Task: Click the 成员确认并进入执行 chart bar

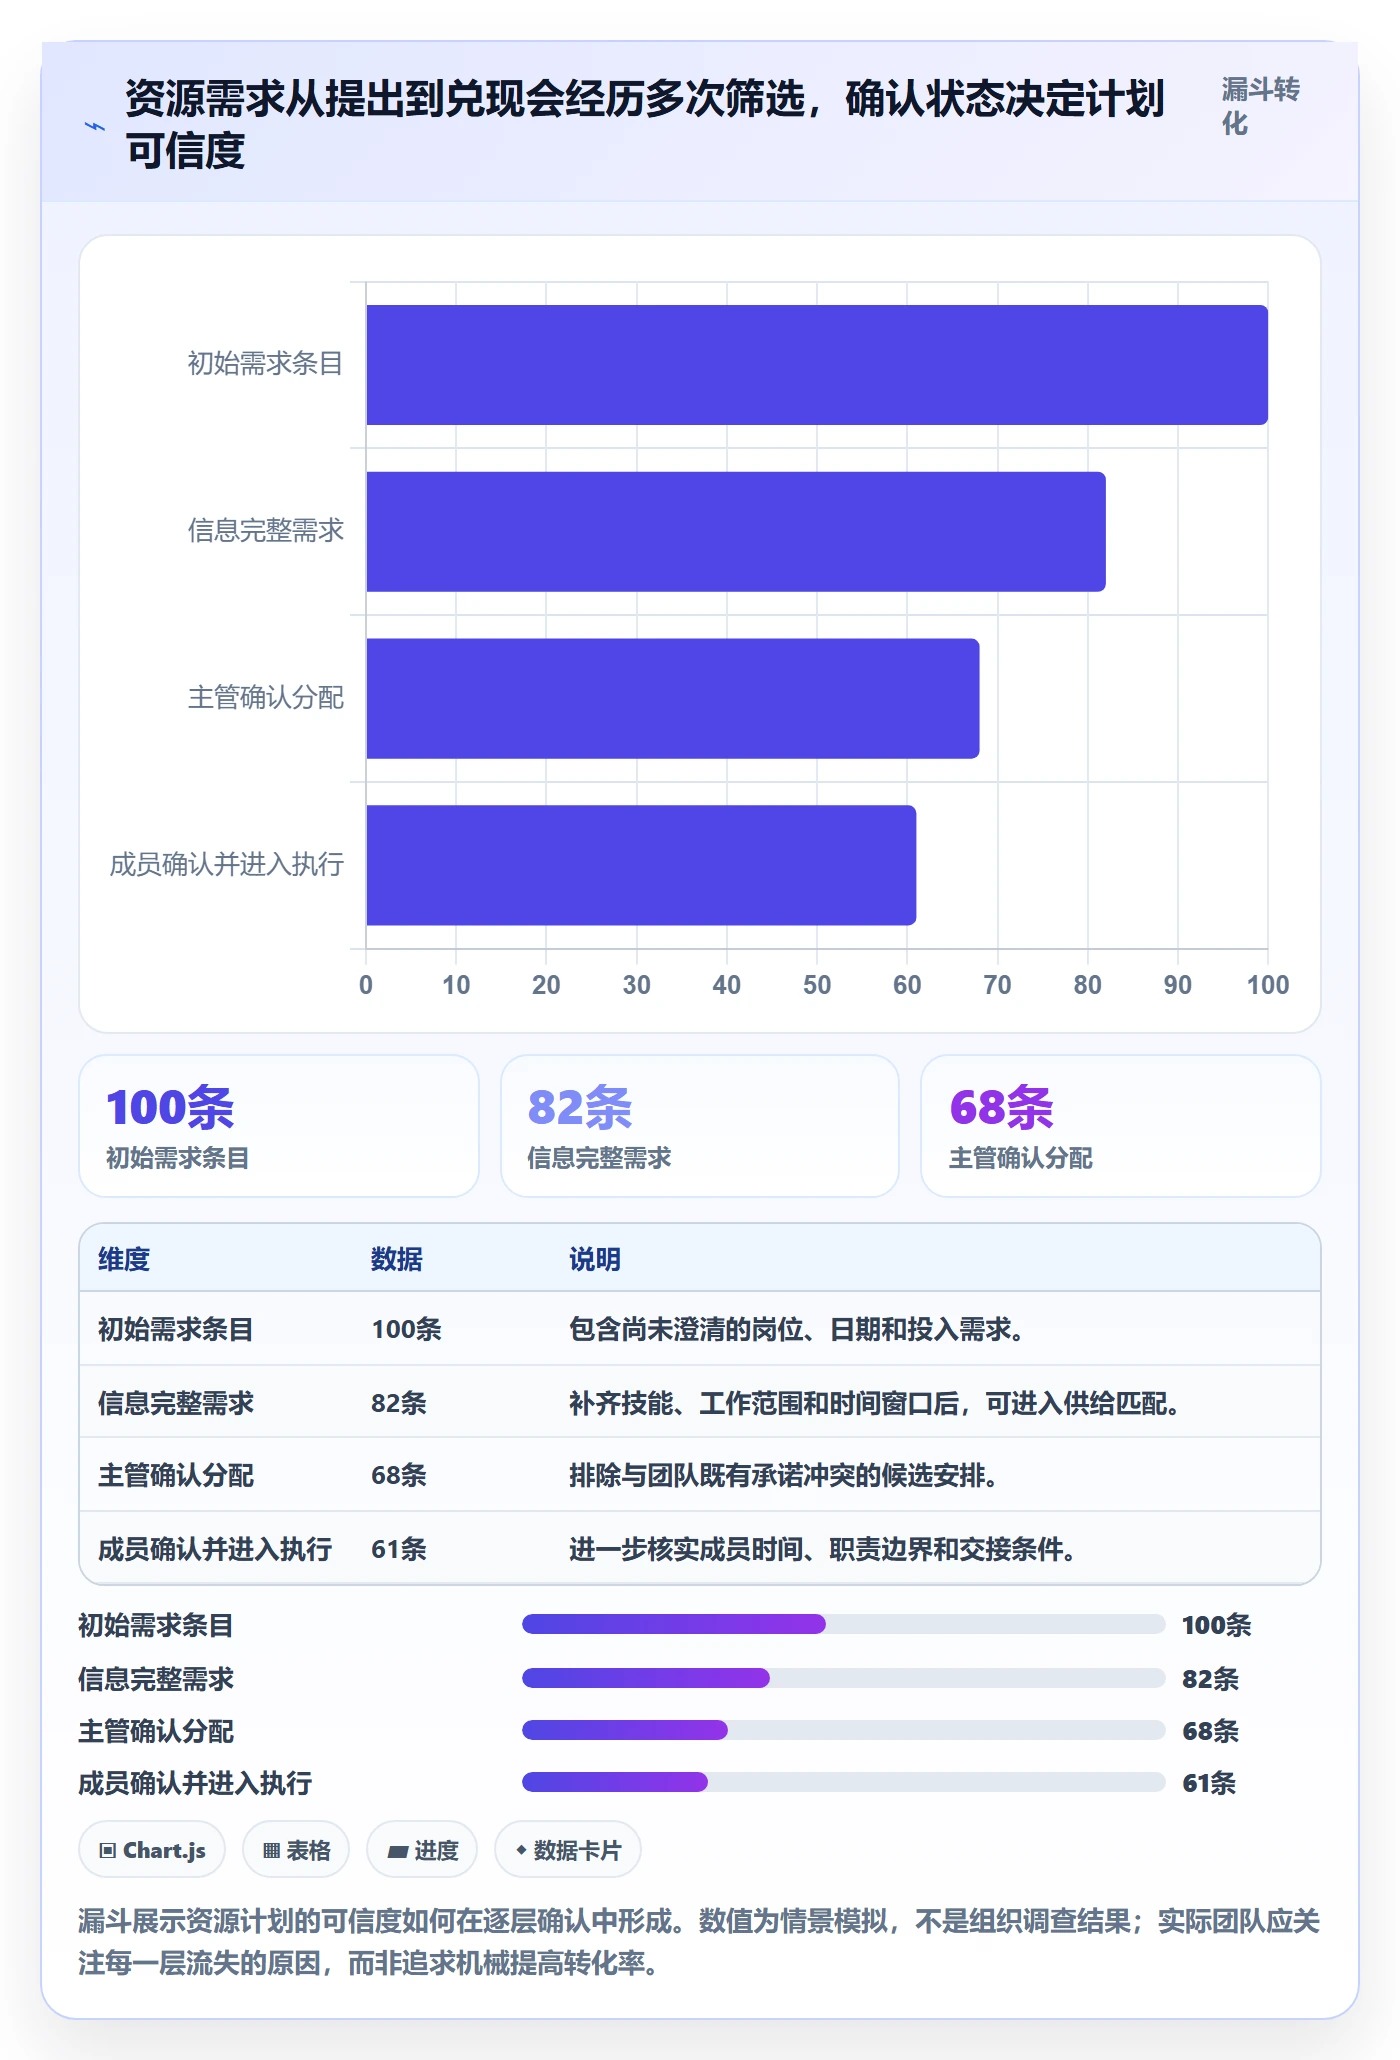Action: (641, 865)
